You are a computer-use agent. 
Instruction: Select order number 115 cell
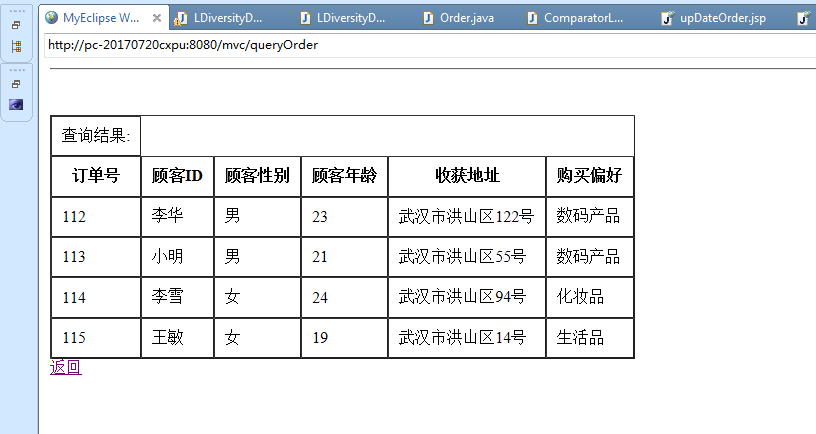96,338
